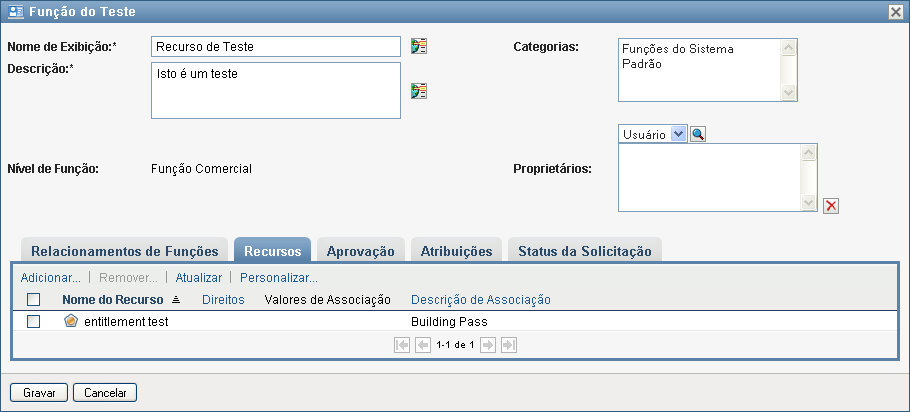This screenshot has height=412, width=910.
Task: Go to the last page of resources
Action: [508, 344]
